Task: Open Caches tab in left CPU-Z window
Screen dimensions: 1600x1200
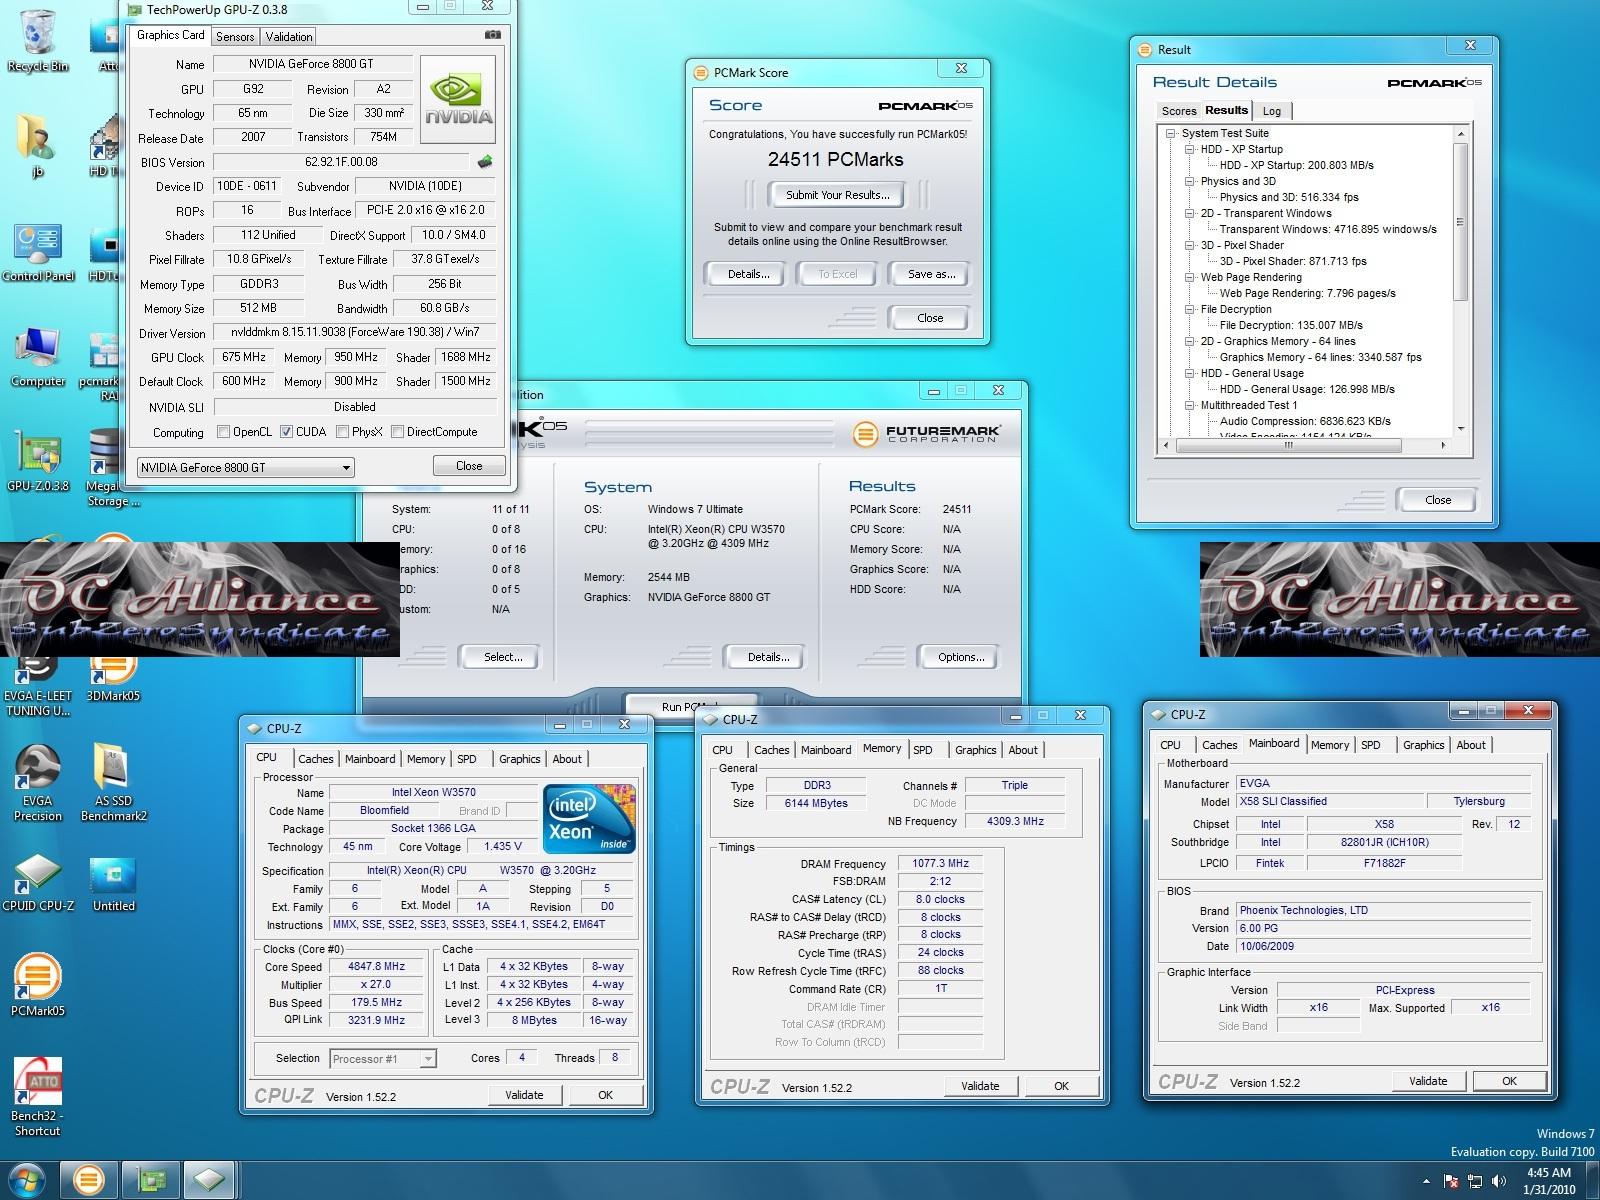Action: click(x=316, y=759)
